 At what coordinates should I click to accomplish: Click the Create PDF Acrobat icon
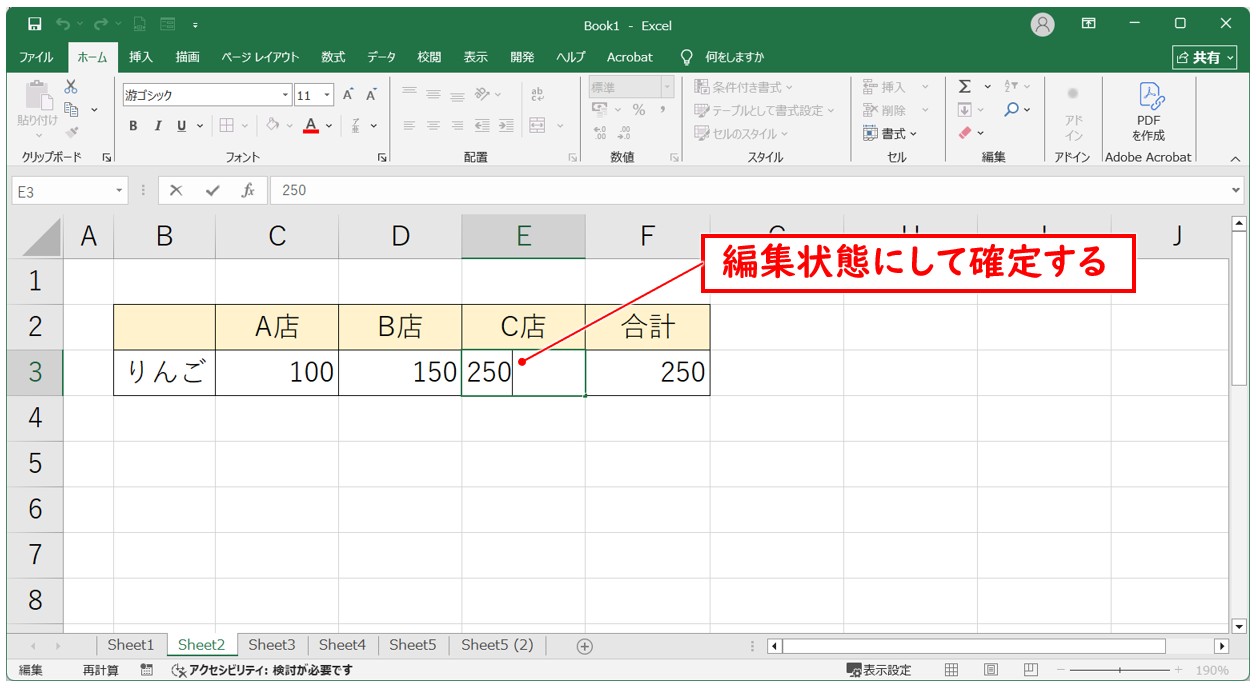click(x=1148, y=112)
